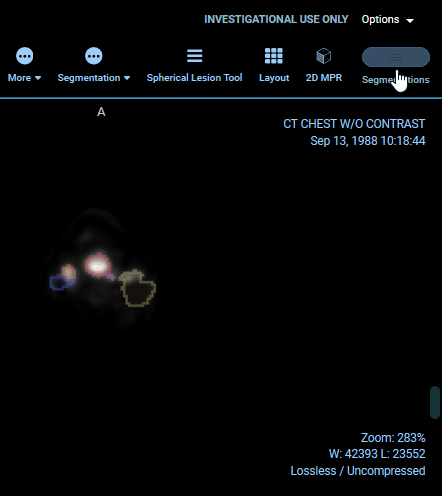This screenshot has height=496, width=442.
Task: Activate the 2D MPR cube icon
Action: (x=324, y=56)
